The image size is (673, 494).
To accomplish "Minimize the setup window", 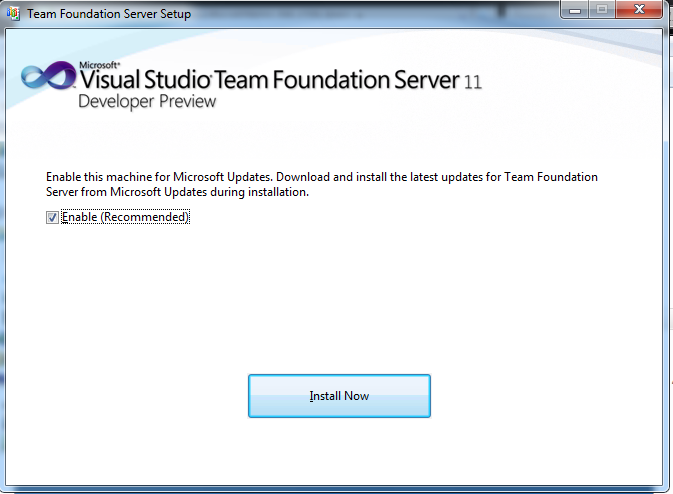I will click(x=574, y=12).
